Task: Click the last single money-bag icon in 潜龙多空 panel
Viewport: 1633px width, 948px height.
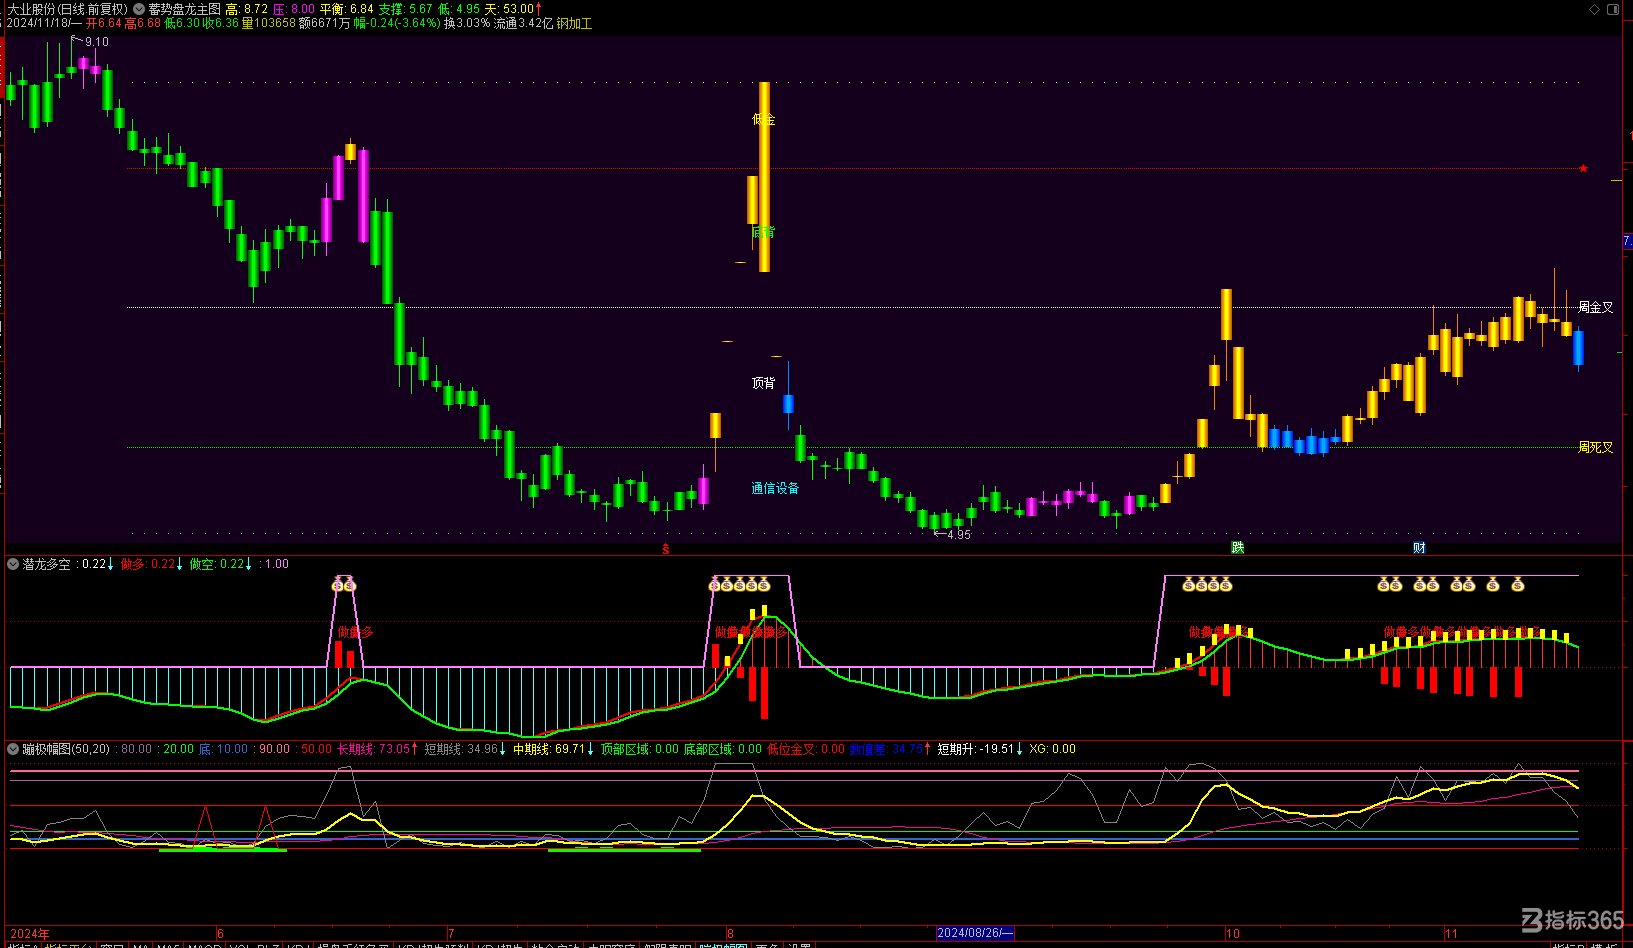Action: pyautogui.click(x=1517, y=584)
